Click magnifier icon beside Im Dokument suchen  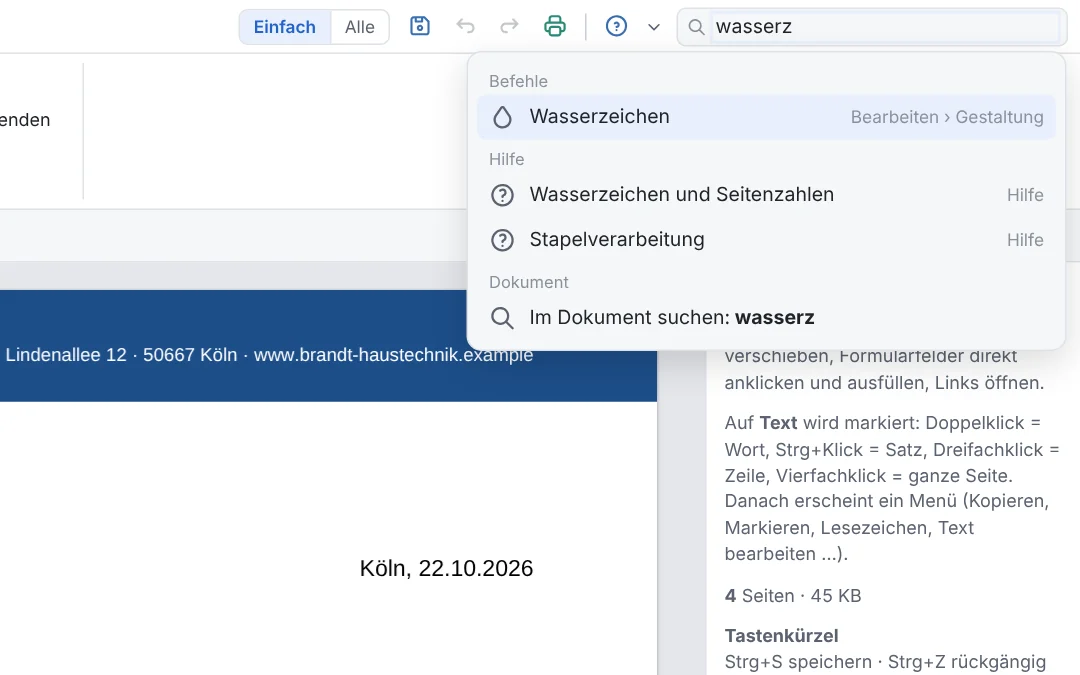[502, 318]
